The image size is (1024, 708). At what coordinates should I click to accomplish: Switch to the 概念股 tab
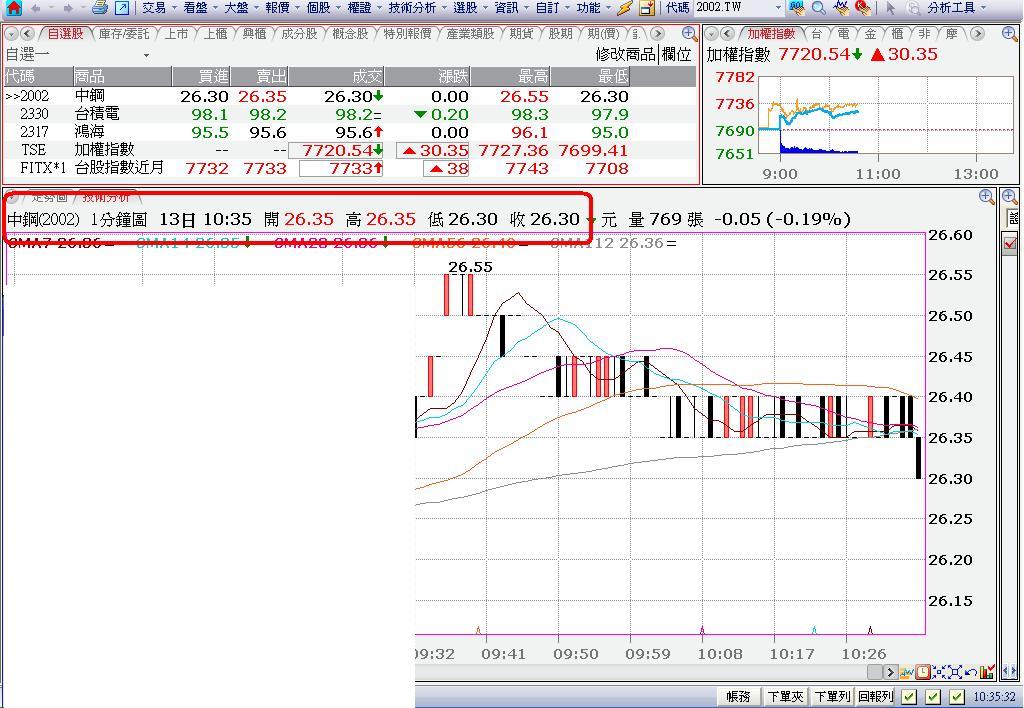(350, 33)
